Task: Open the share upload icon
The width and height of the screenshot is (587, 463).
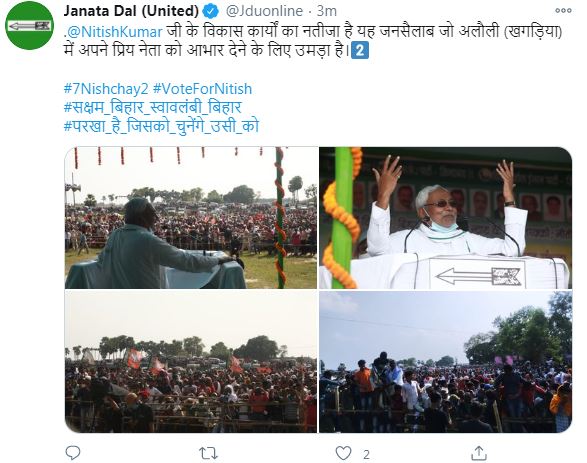Action: (x=479, y=453)
